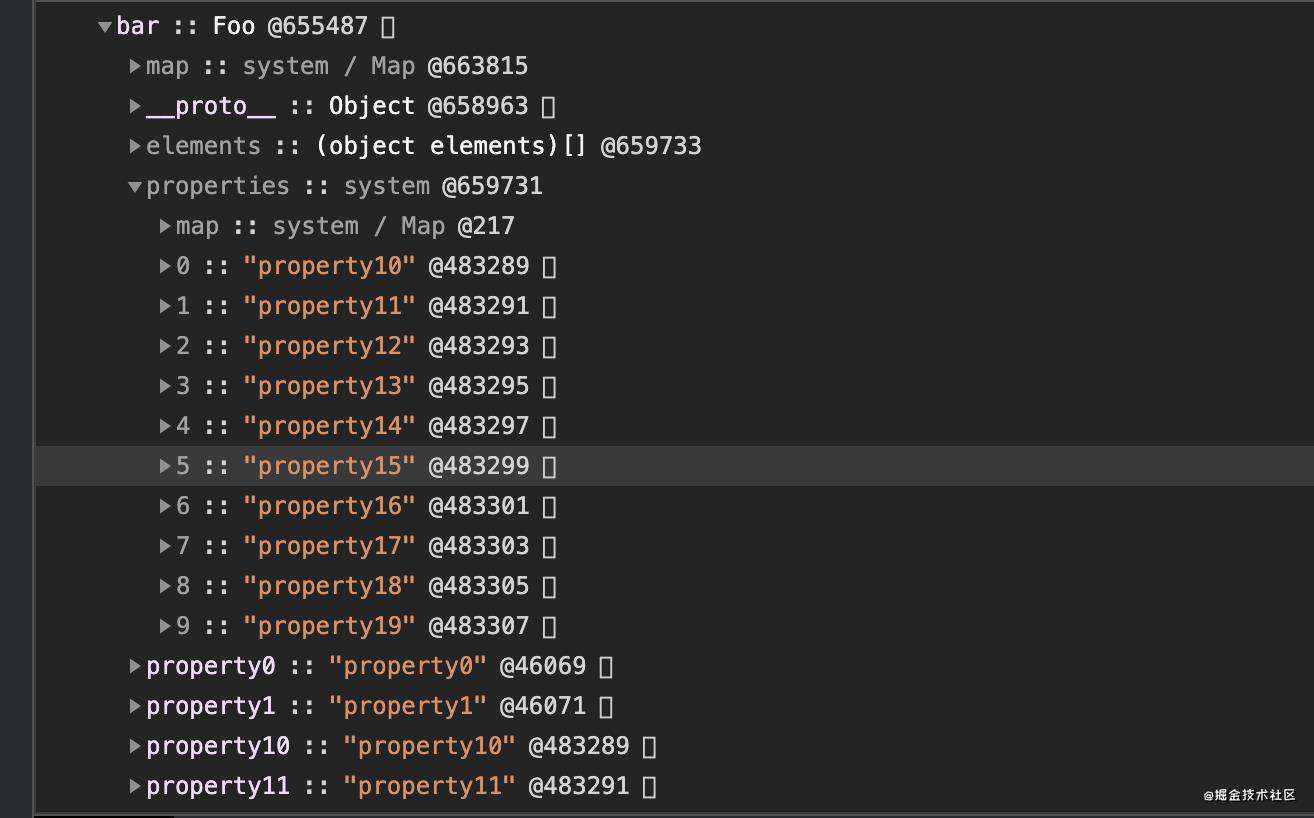Viewport: 1314px width, 818px height.
Task: Expand the property0 :: "property0" node
Action: pos(135,666)
